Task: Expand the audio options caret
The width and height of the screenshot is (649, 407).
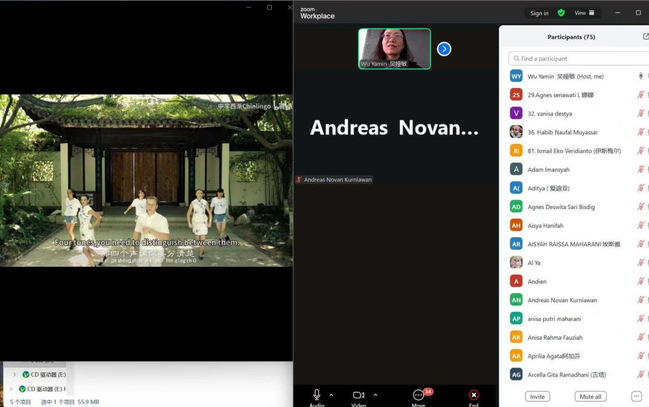Action: (331, 394)
